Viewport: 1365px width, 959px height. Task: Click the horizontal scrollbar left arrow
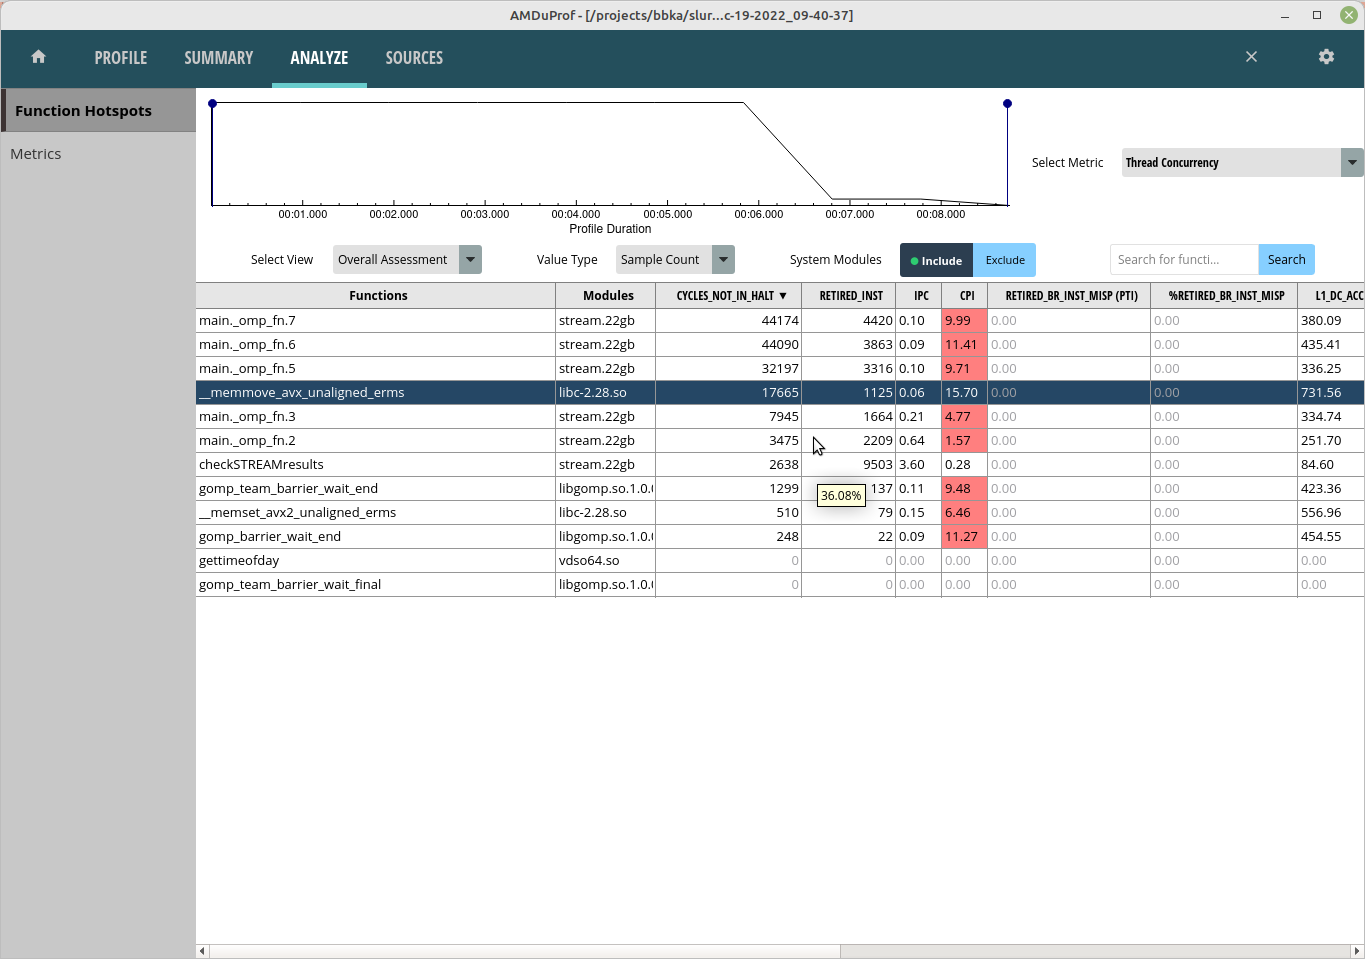tap(202, 951)
